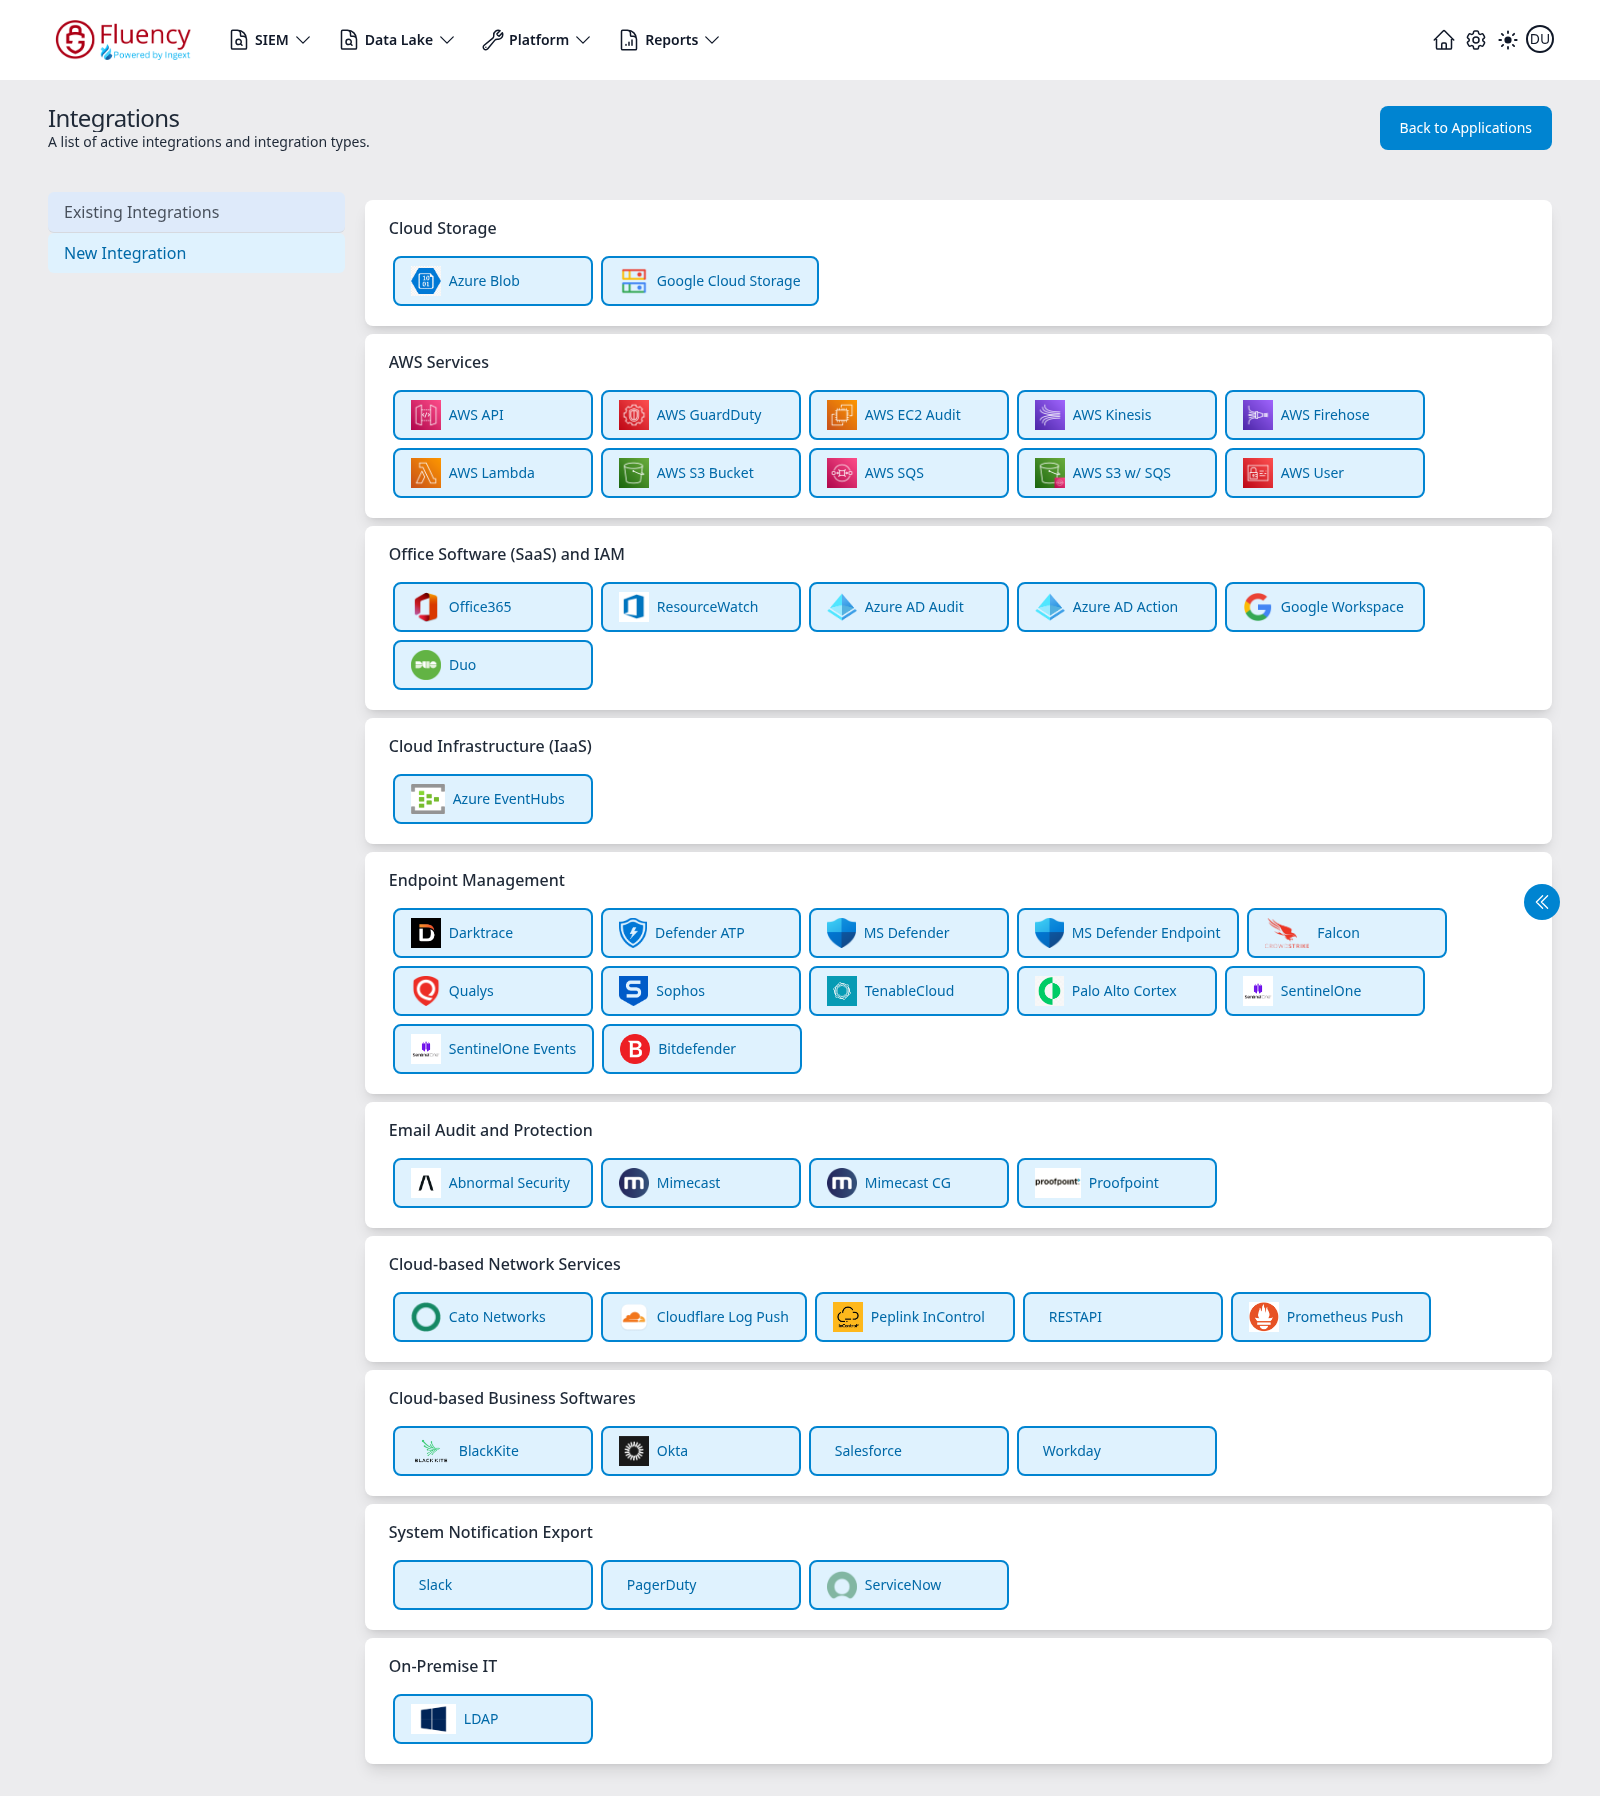Select the Abnormal Security integration
This screenshot has width=1600, height=1796.
coord(492,1183)
